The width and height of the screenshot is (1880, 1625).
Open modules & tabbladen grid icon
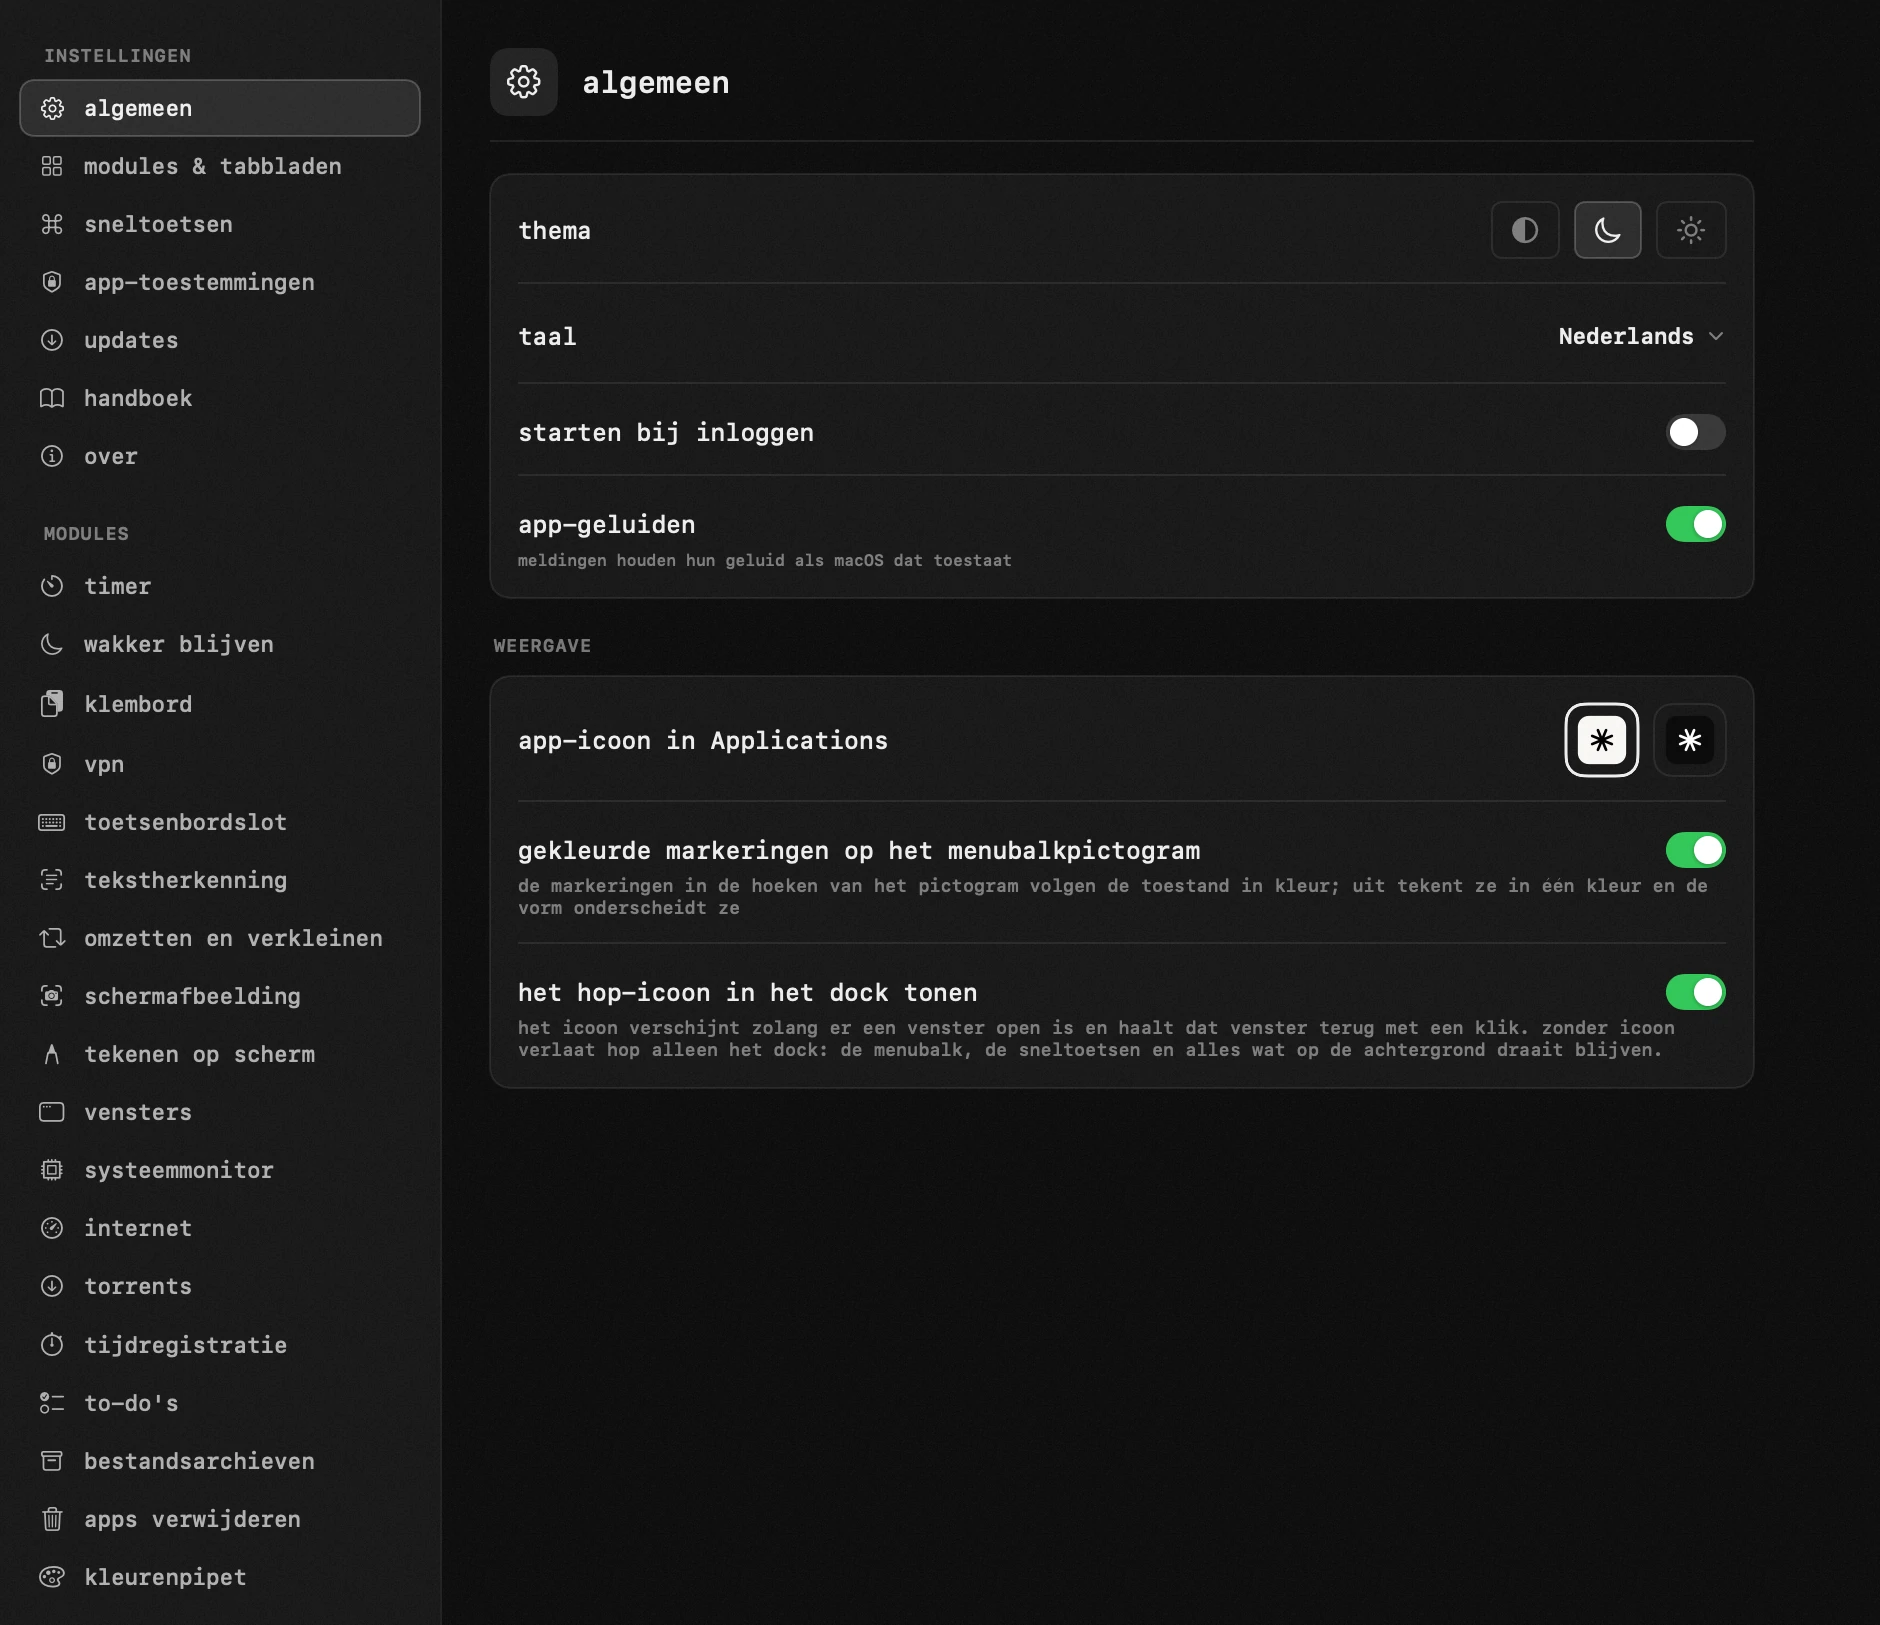click(x=52, y=166)
